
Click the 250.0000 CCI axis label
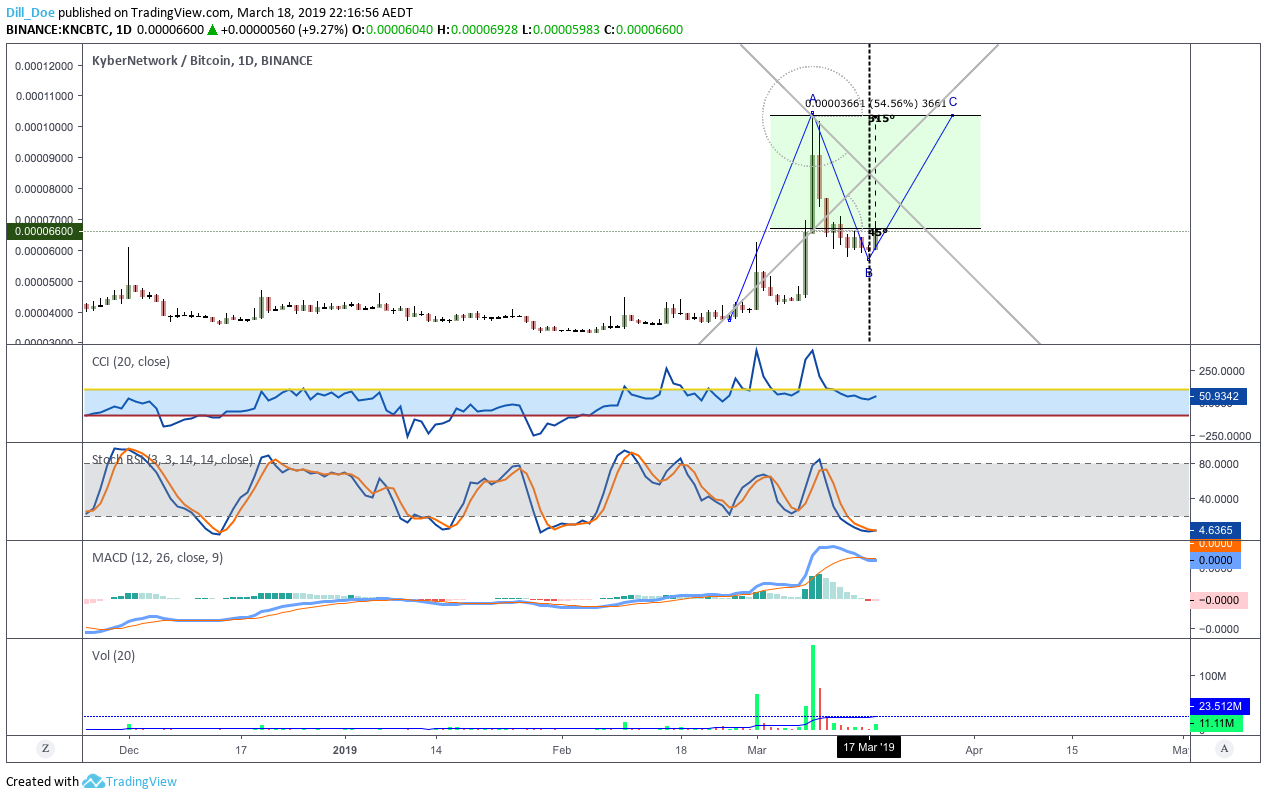pyautogui.click(x=1220, y=371)
